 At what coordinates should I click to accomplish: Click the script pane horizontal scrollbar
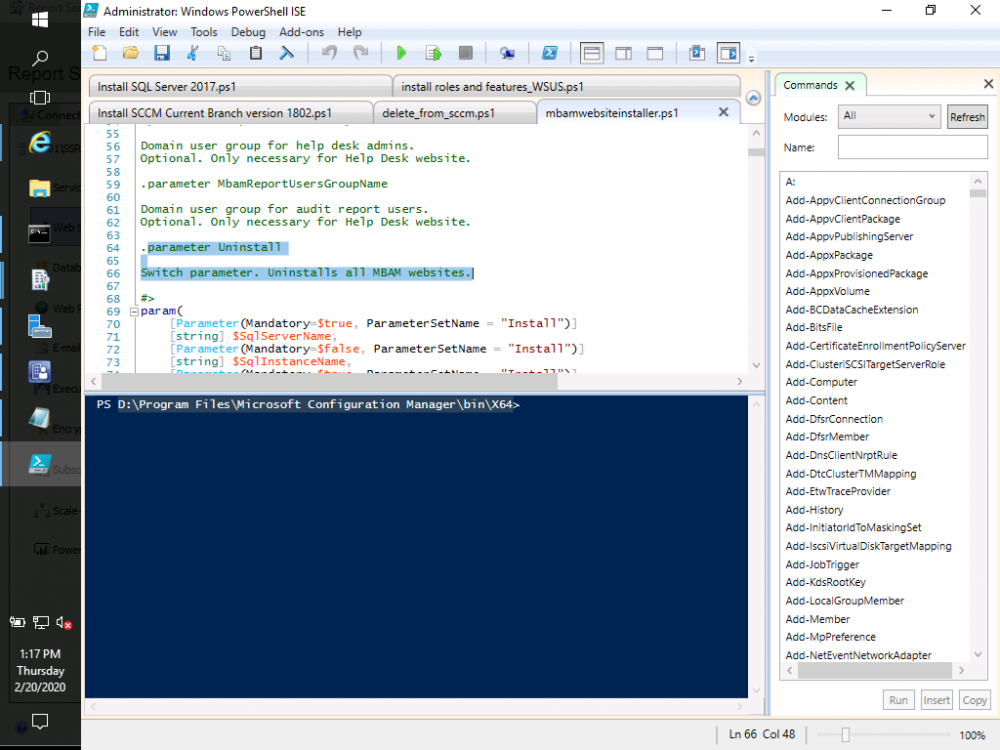[329, 381]
